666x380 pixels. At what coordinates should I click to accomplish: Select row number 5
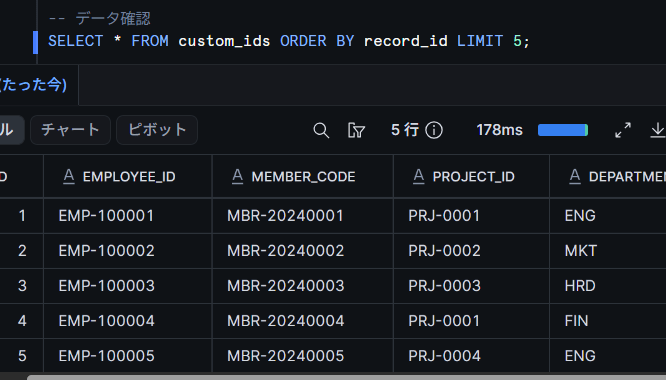click(22, 356)
